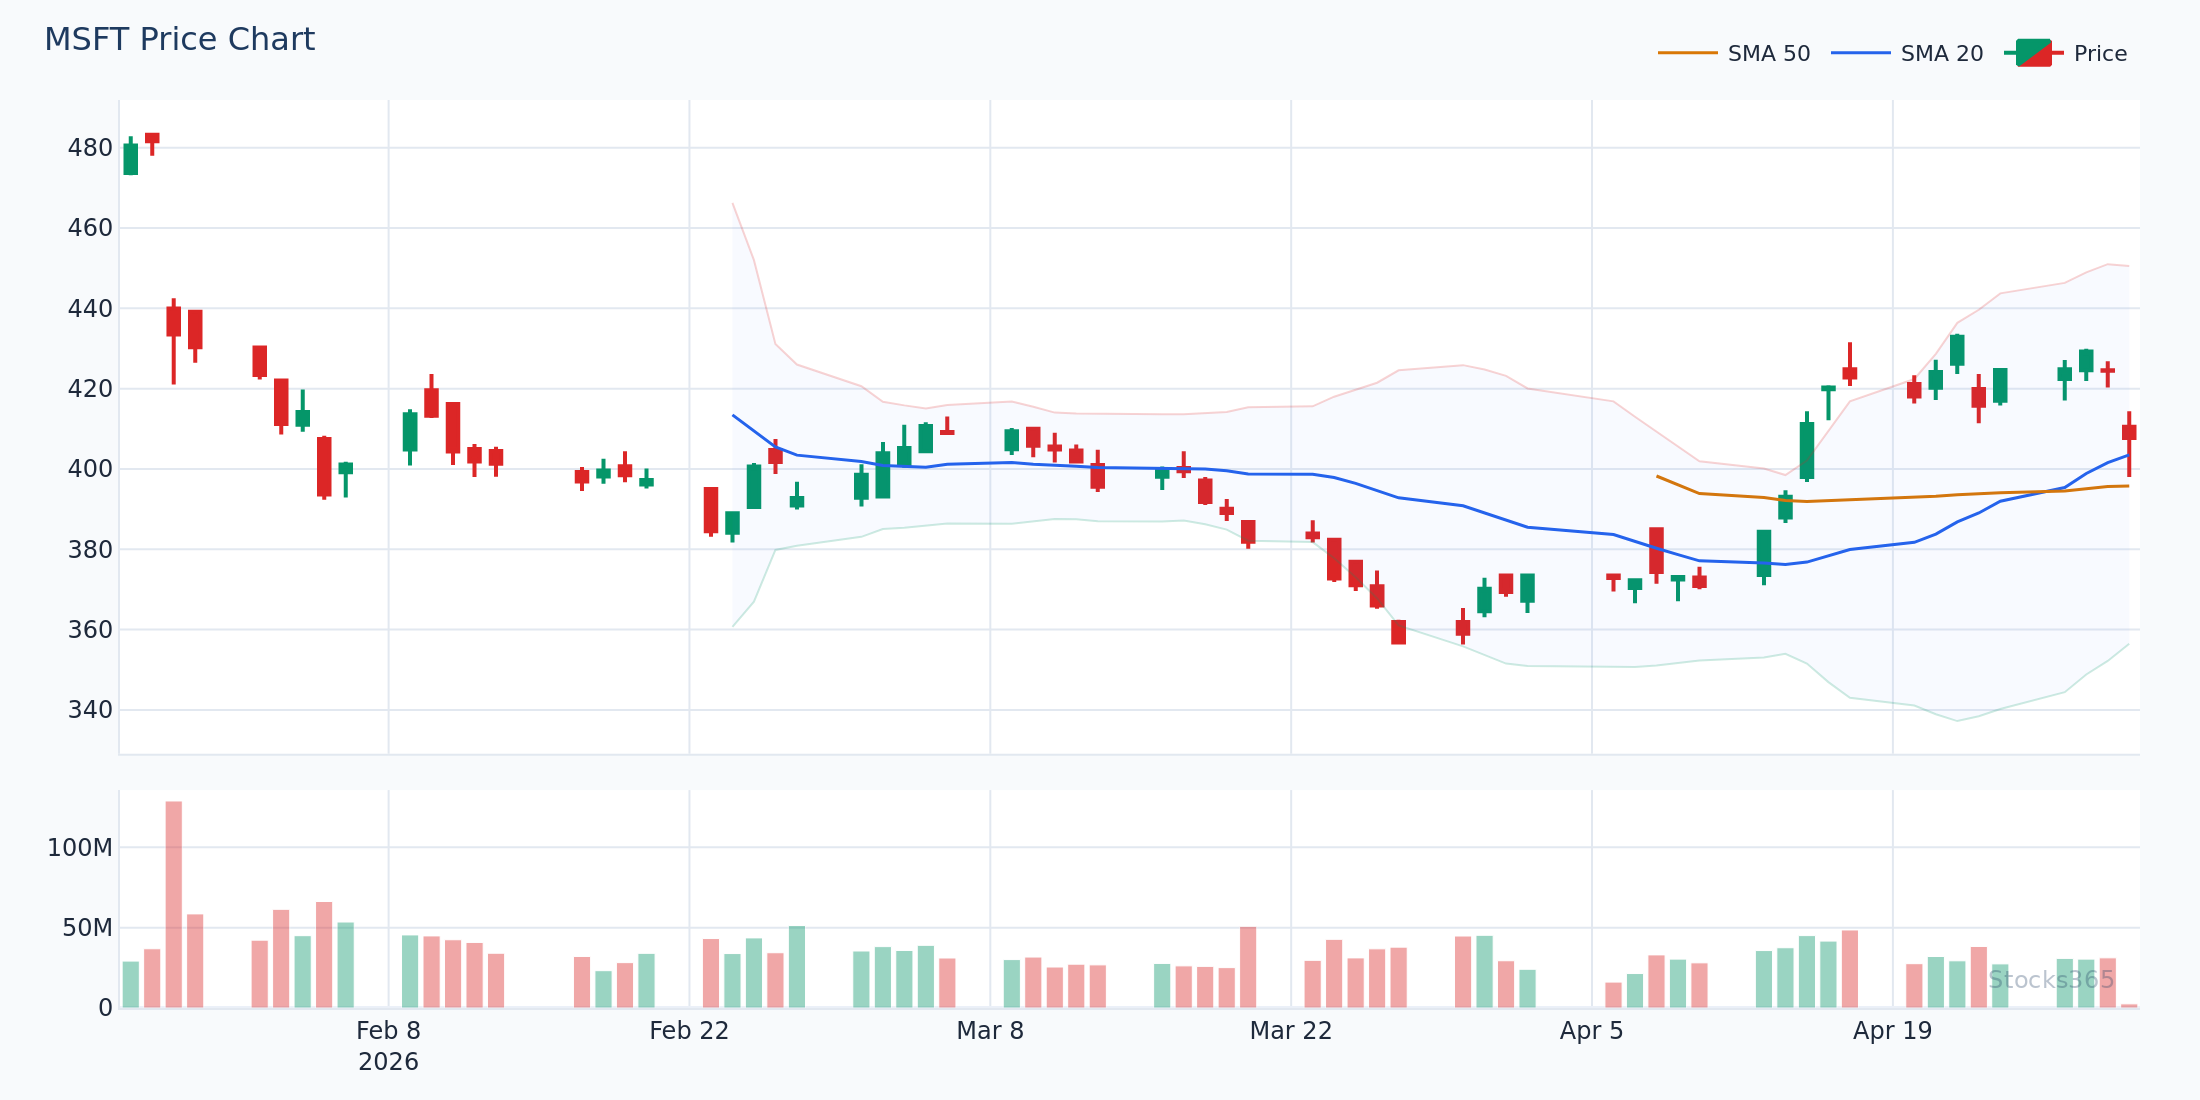This screenshot has width=2200, height=1100.
Task: Click the lowest red candle near 360 in late March
Action: (x=1400, y=630)
